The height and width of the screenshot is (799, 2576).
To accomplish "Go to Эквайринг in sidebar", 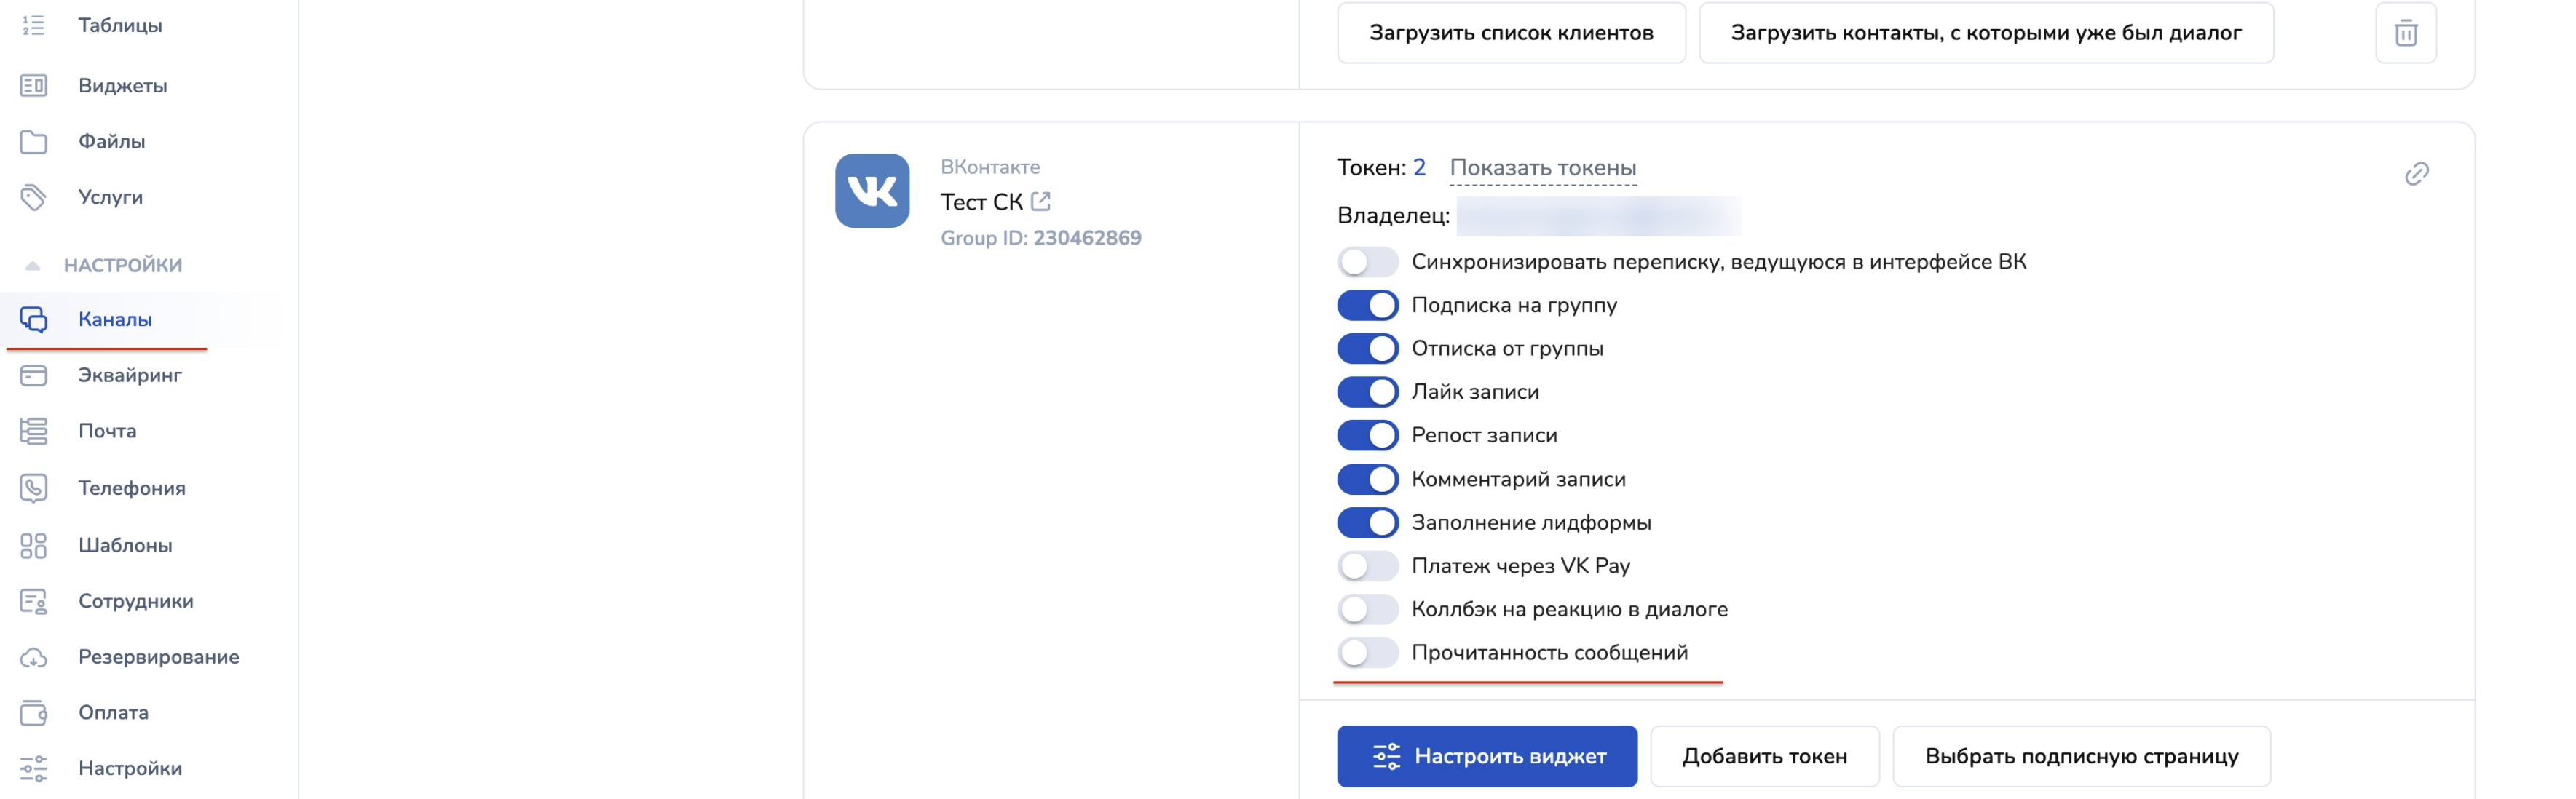I will (130, 375).
